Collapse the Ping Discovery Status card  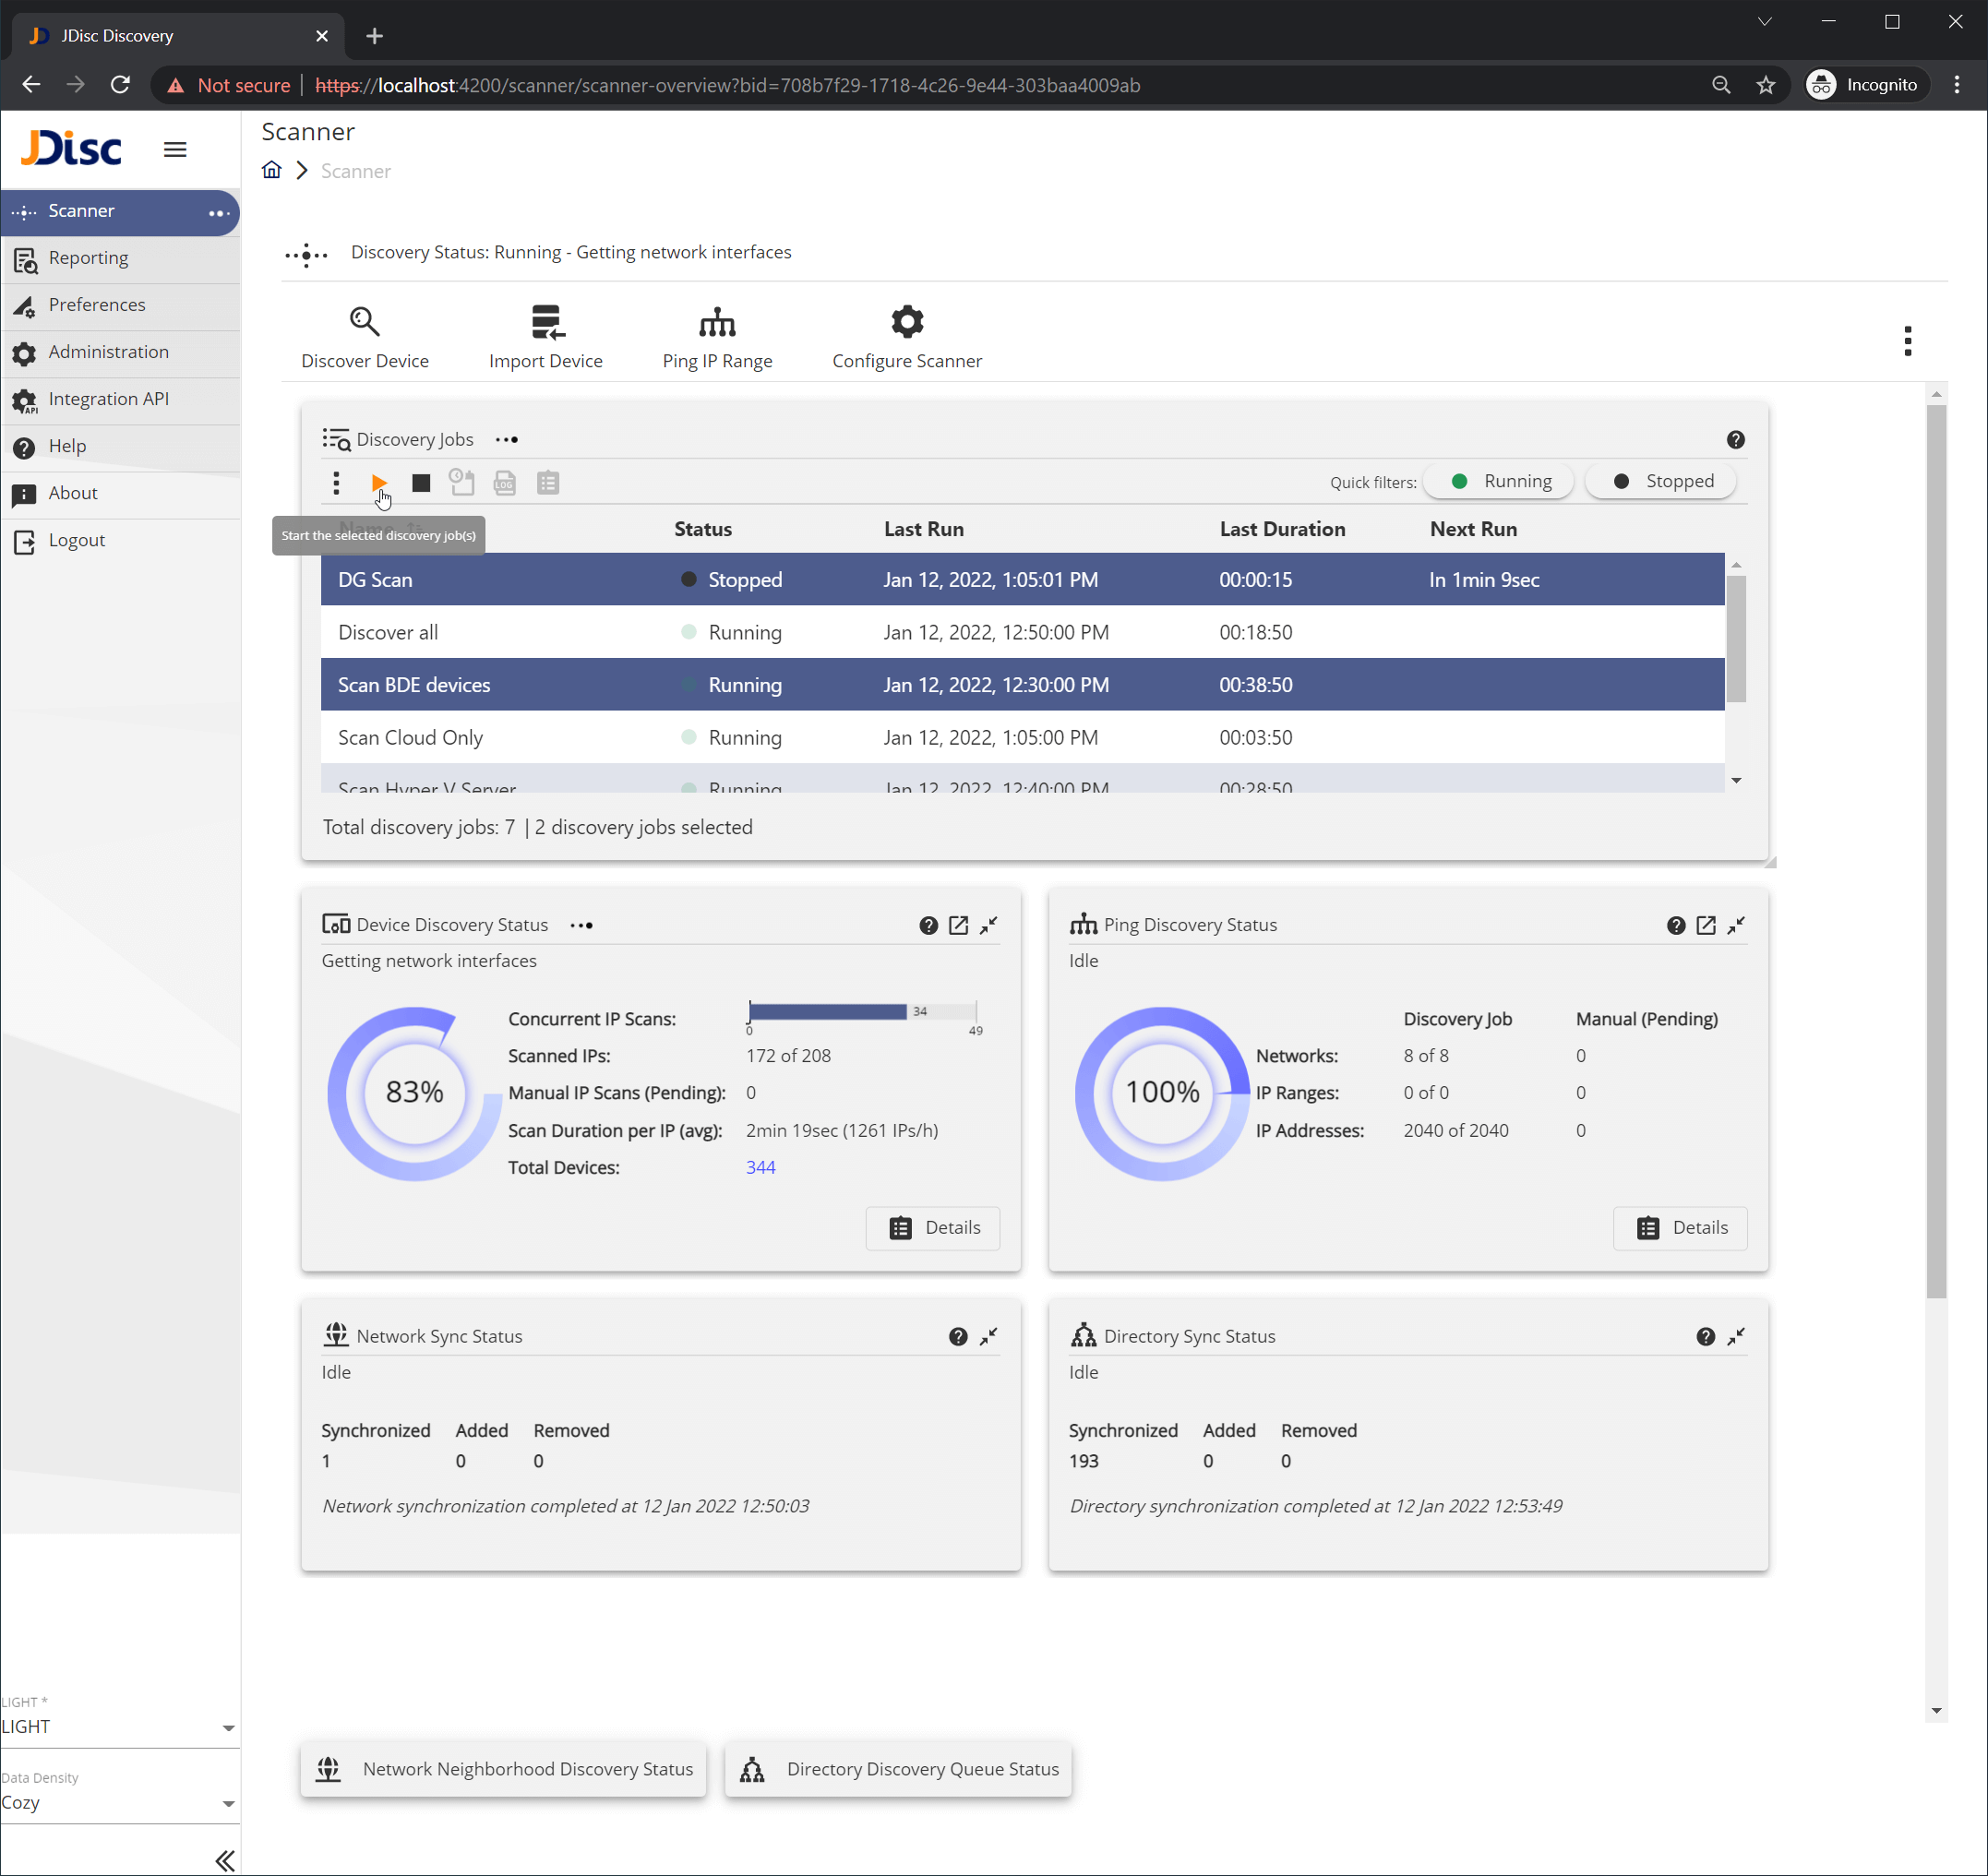click(1736, 925)
